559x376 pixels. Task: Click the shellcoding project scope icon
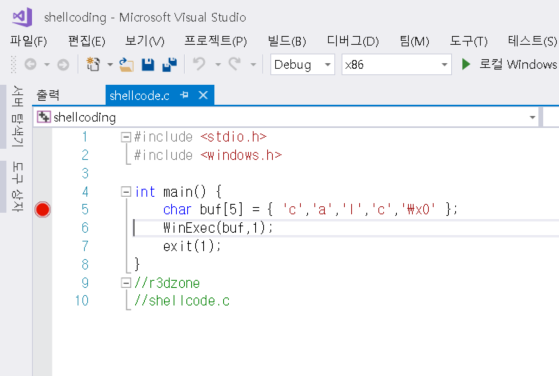pos(43,117)
